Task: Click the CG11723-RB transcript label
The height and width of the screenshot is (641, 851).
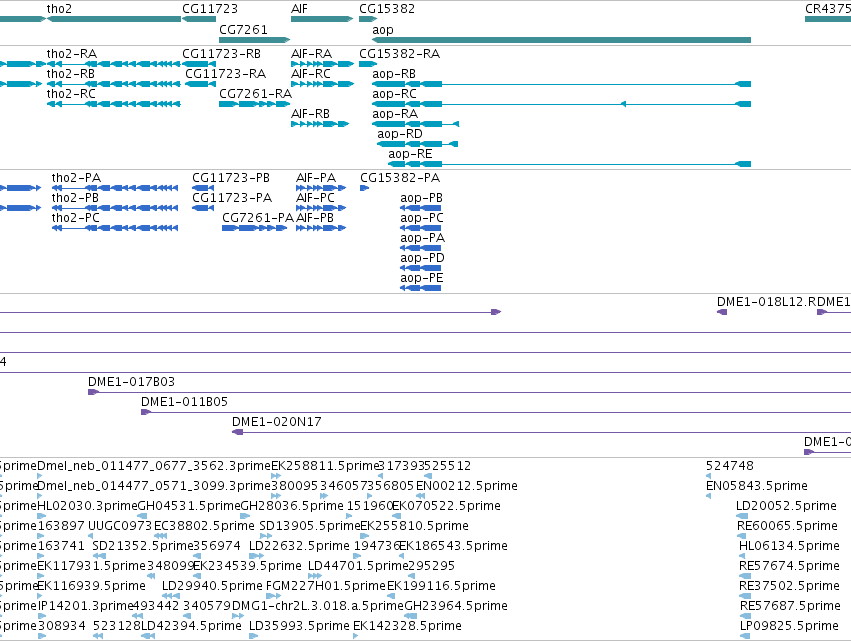Action: pos(221,54)
